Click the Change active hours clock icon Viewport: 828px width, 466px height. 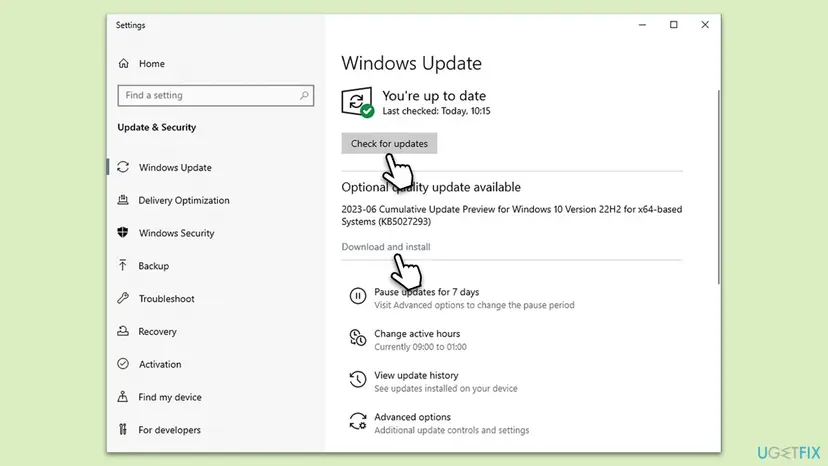[x=357, y=338]
